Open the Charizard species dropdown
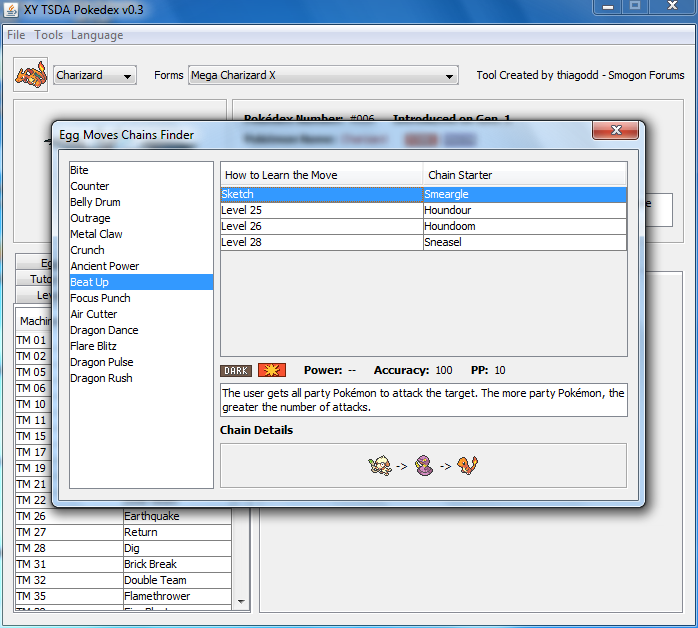This screenshot has height=628, width=698. [x=95, y=75]
